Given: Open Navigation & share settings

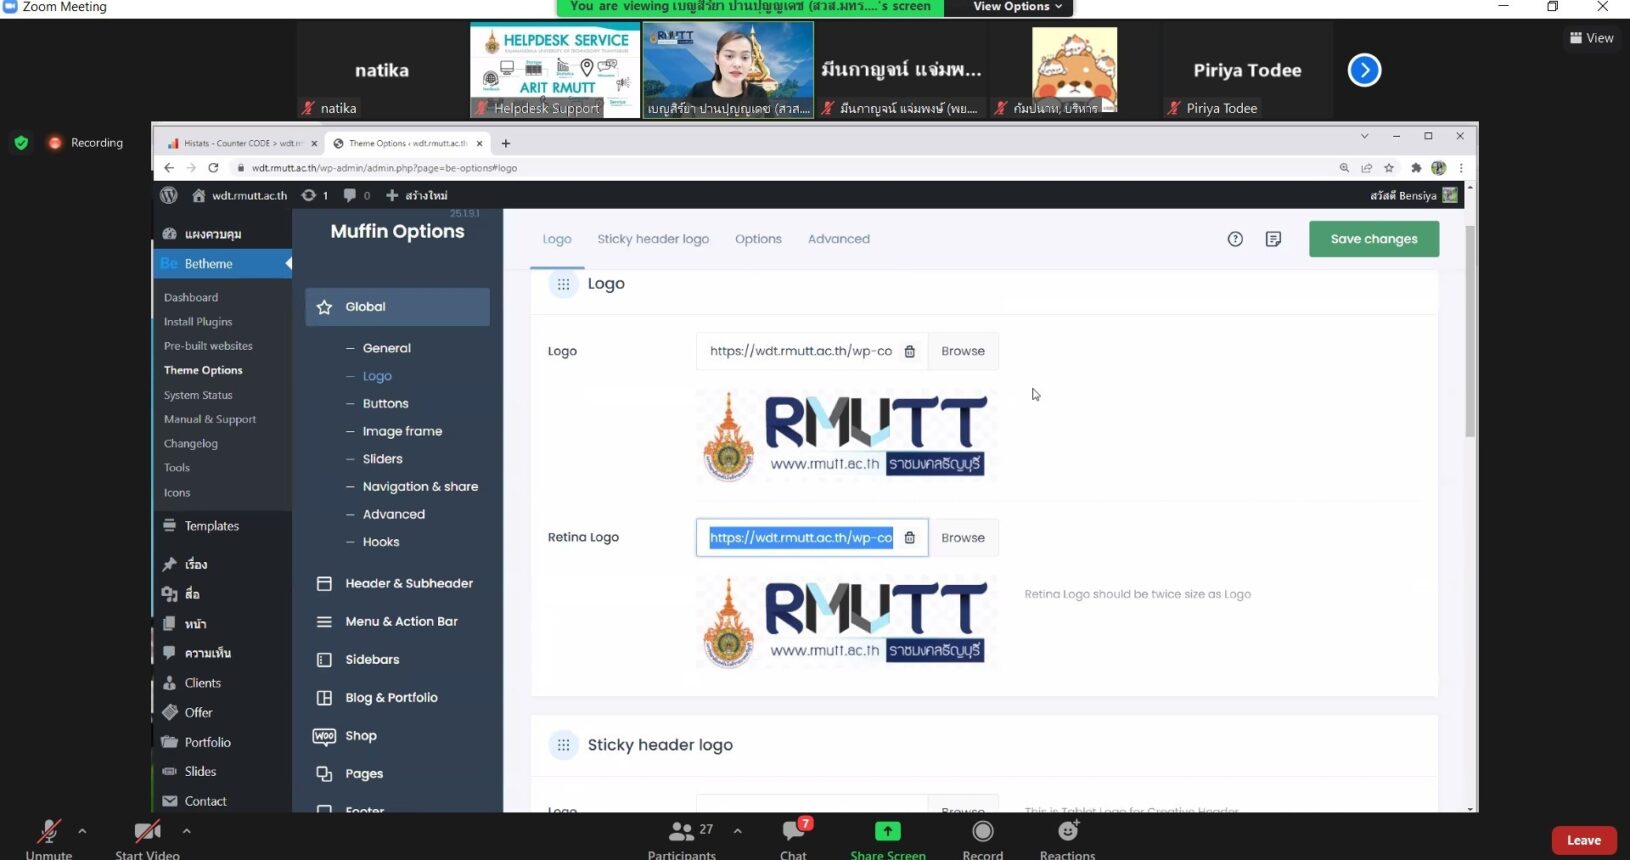Looking at the screenshot, I should (420, 487).
